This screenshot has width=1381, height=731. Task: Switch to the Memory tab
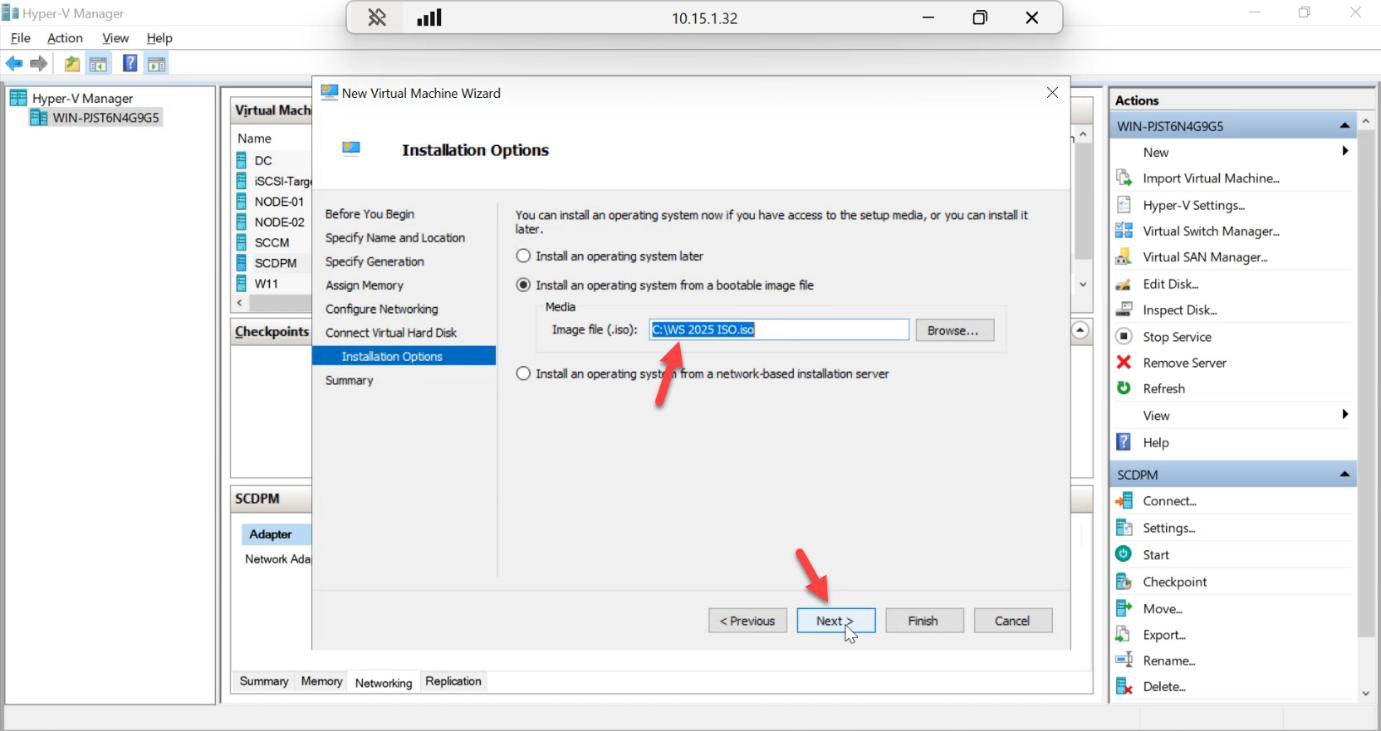pyautogui.click(x=322, y=681)
